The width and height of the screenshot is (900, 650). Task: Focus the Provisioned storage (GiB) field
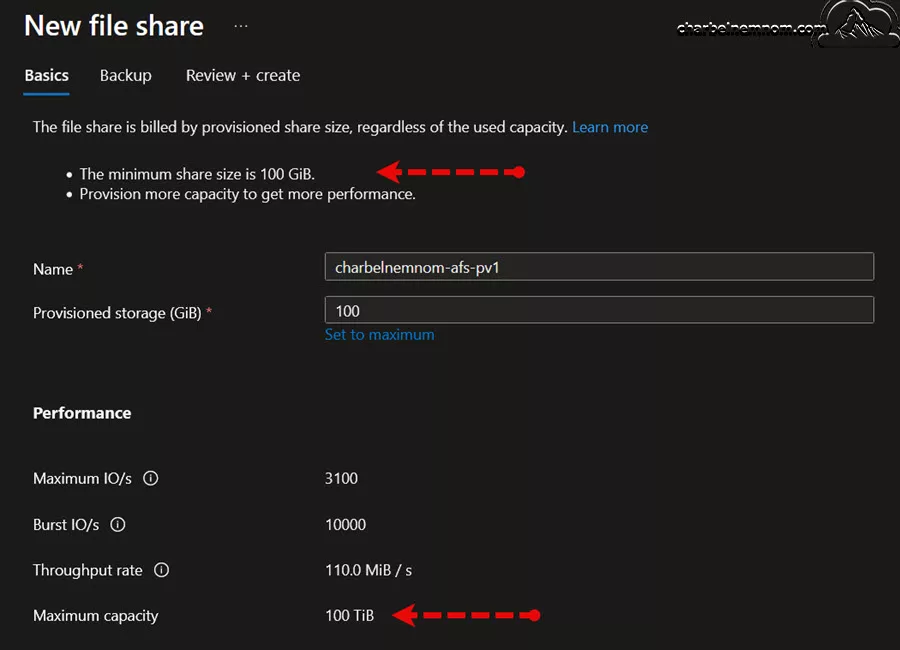pyautogui.click(x=599, y=310)
